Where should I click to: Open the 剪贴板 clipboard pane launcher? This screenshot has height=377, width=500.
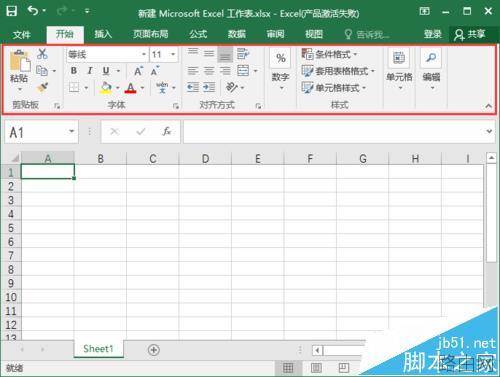click(x=57, y=106)
